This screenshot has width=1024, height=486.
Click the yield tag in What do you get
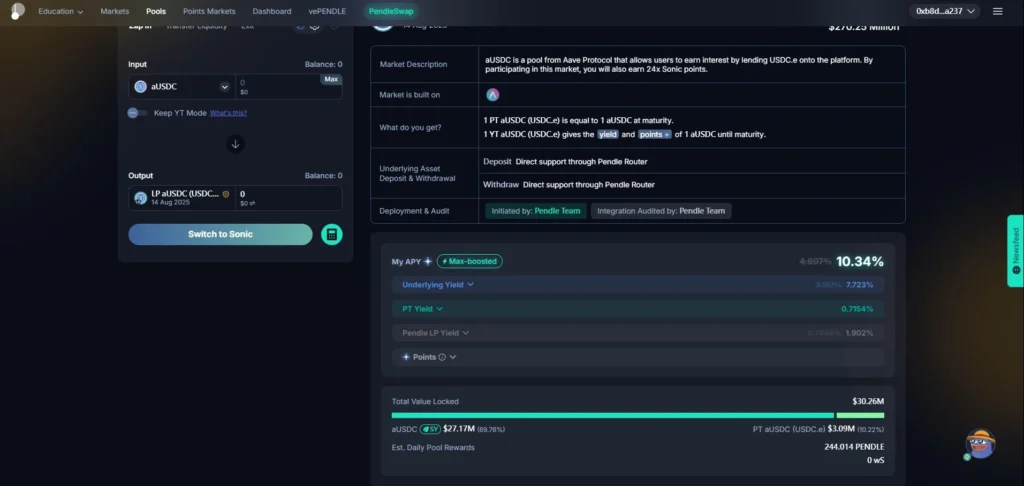[608, 135]
